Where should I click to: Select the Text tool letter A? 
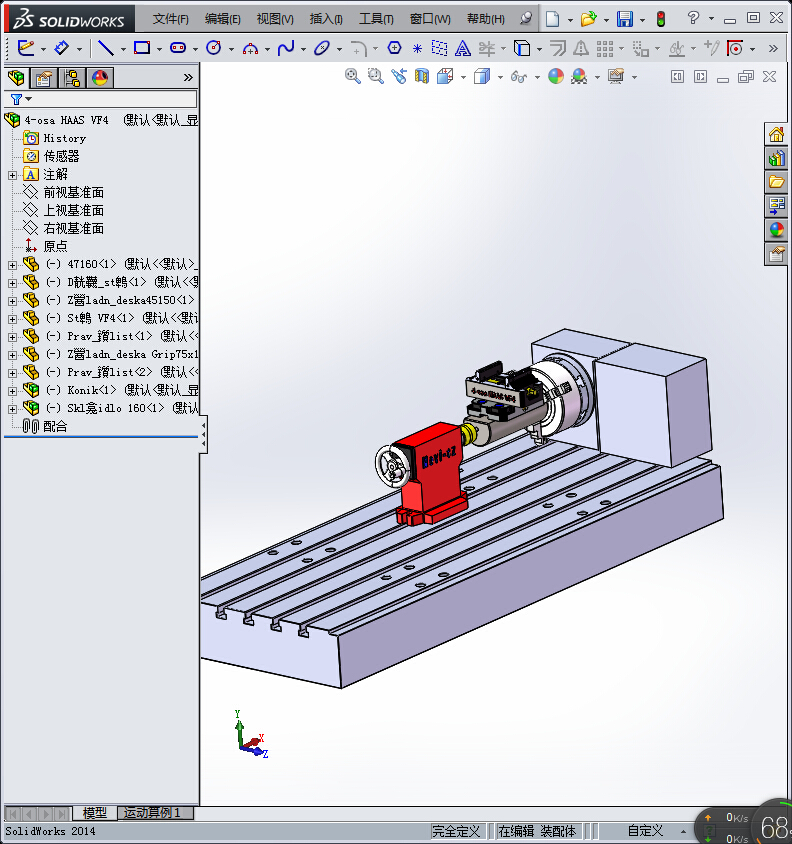(x=462, y=48)
